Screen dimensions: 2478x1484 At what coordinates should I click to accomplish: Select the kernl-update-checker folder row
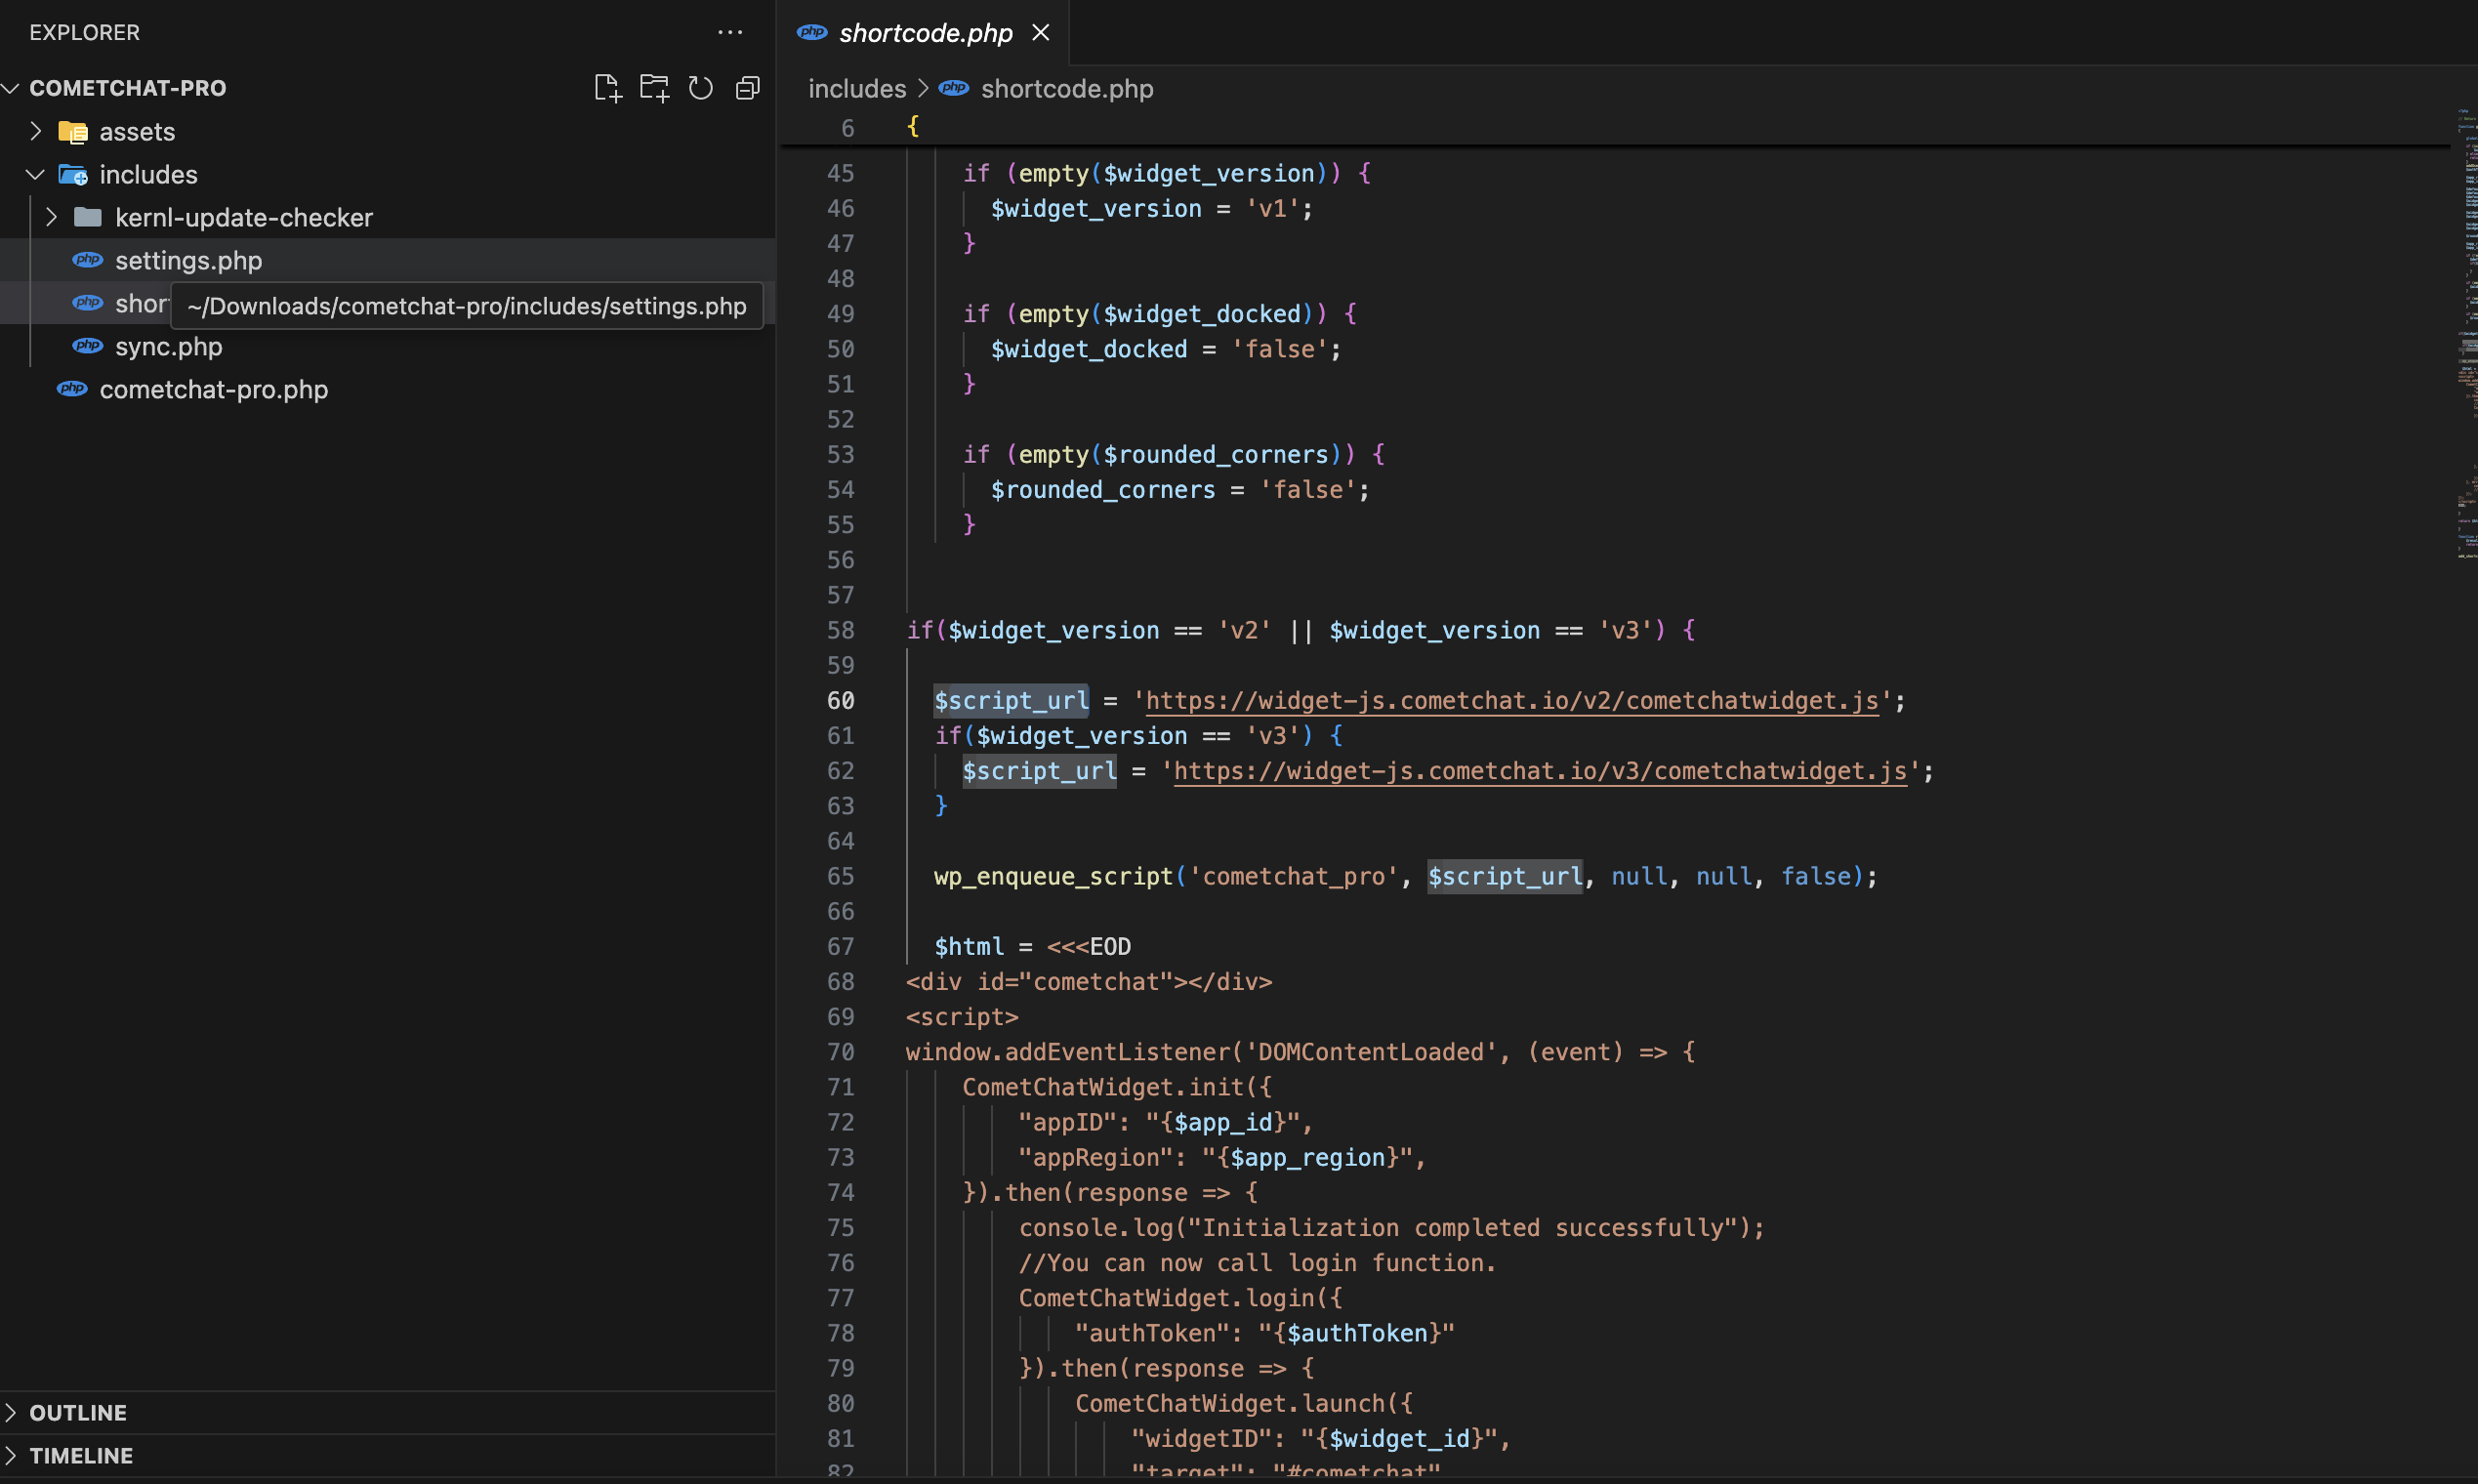pyautogui.click(x=388, y=217)
